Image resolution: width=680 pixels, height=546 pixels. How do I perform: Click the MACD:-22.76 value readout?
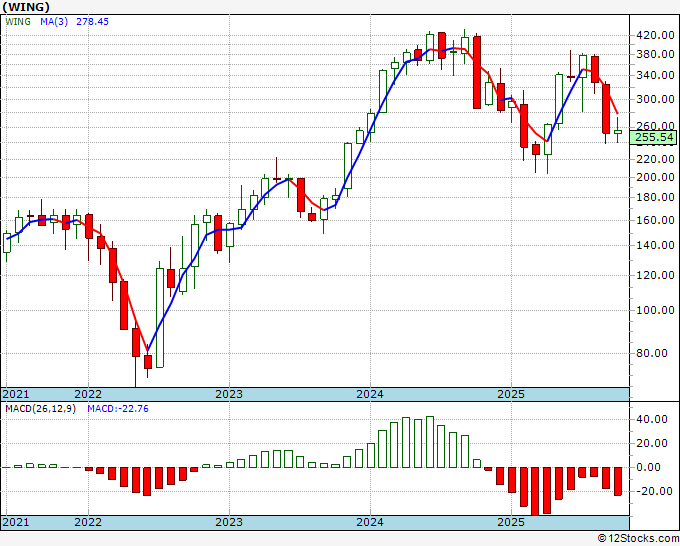pos(118,409)
